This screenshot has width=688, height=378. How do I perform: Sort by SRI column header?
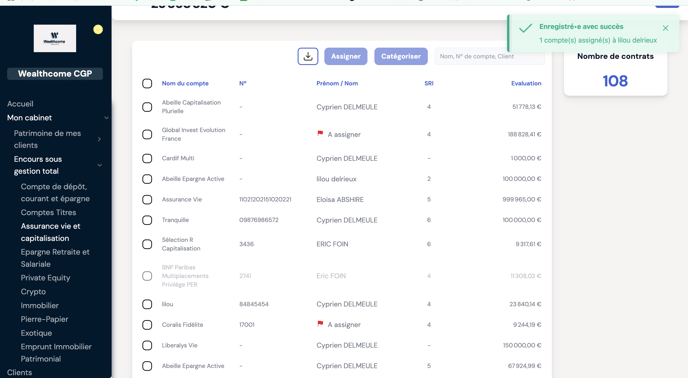[429, 83]
